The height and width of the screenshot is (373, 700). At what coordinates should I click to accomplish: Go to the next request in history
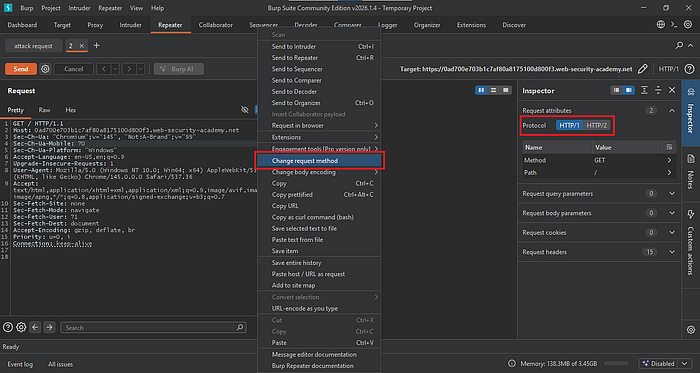point(129,69)
